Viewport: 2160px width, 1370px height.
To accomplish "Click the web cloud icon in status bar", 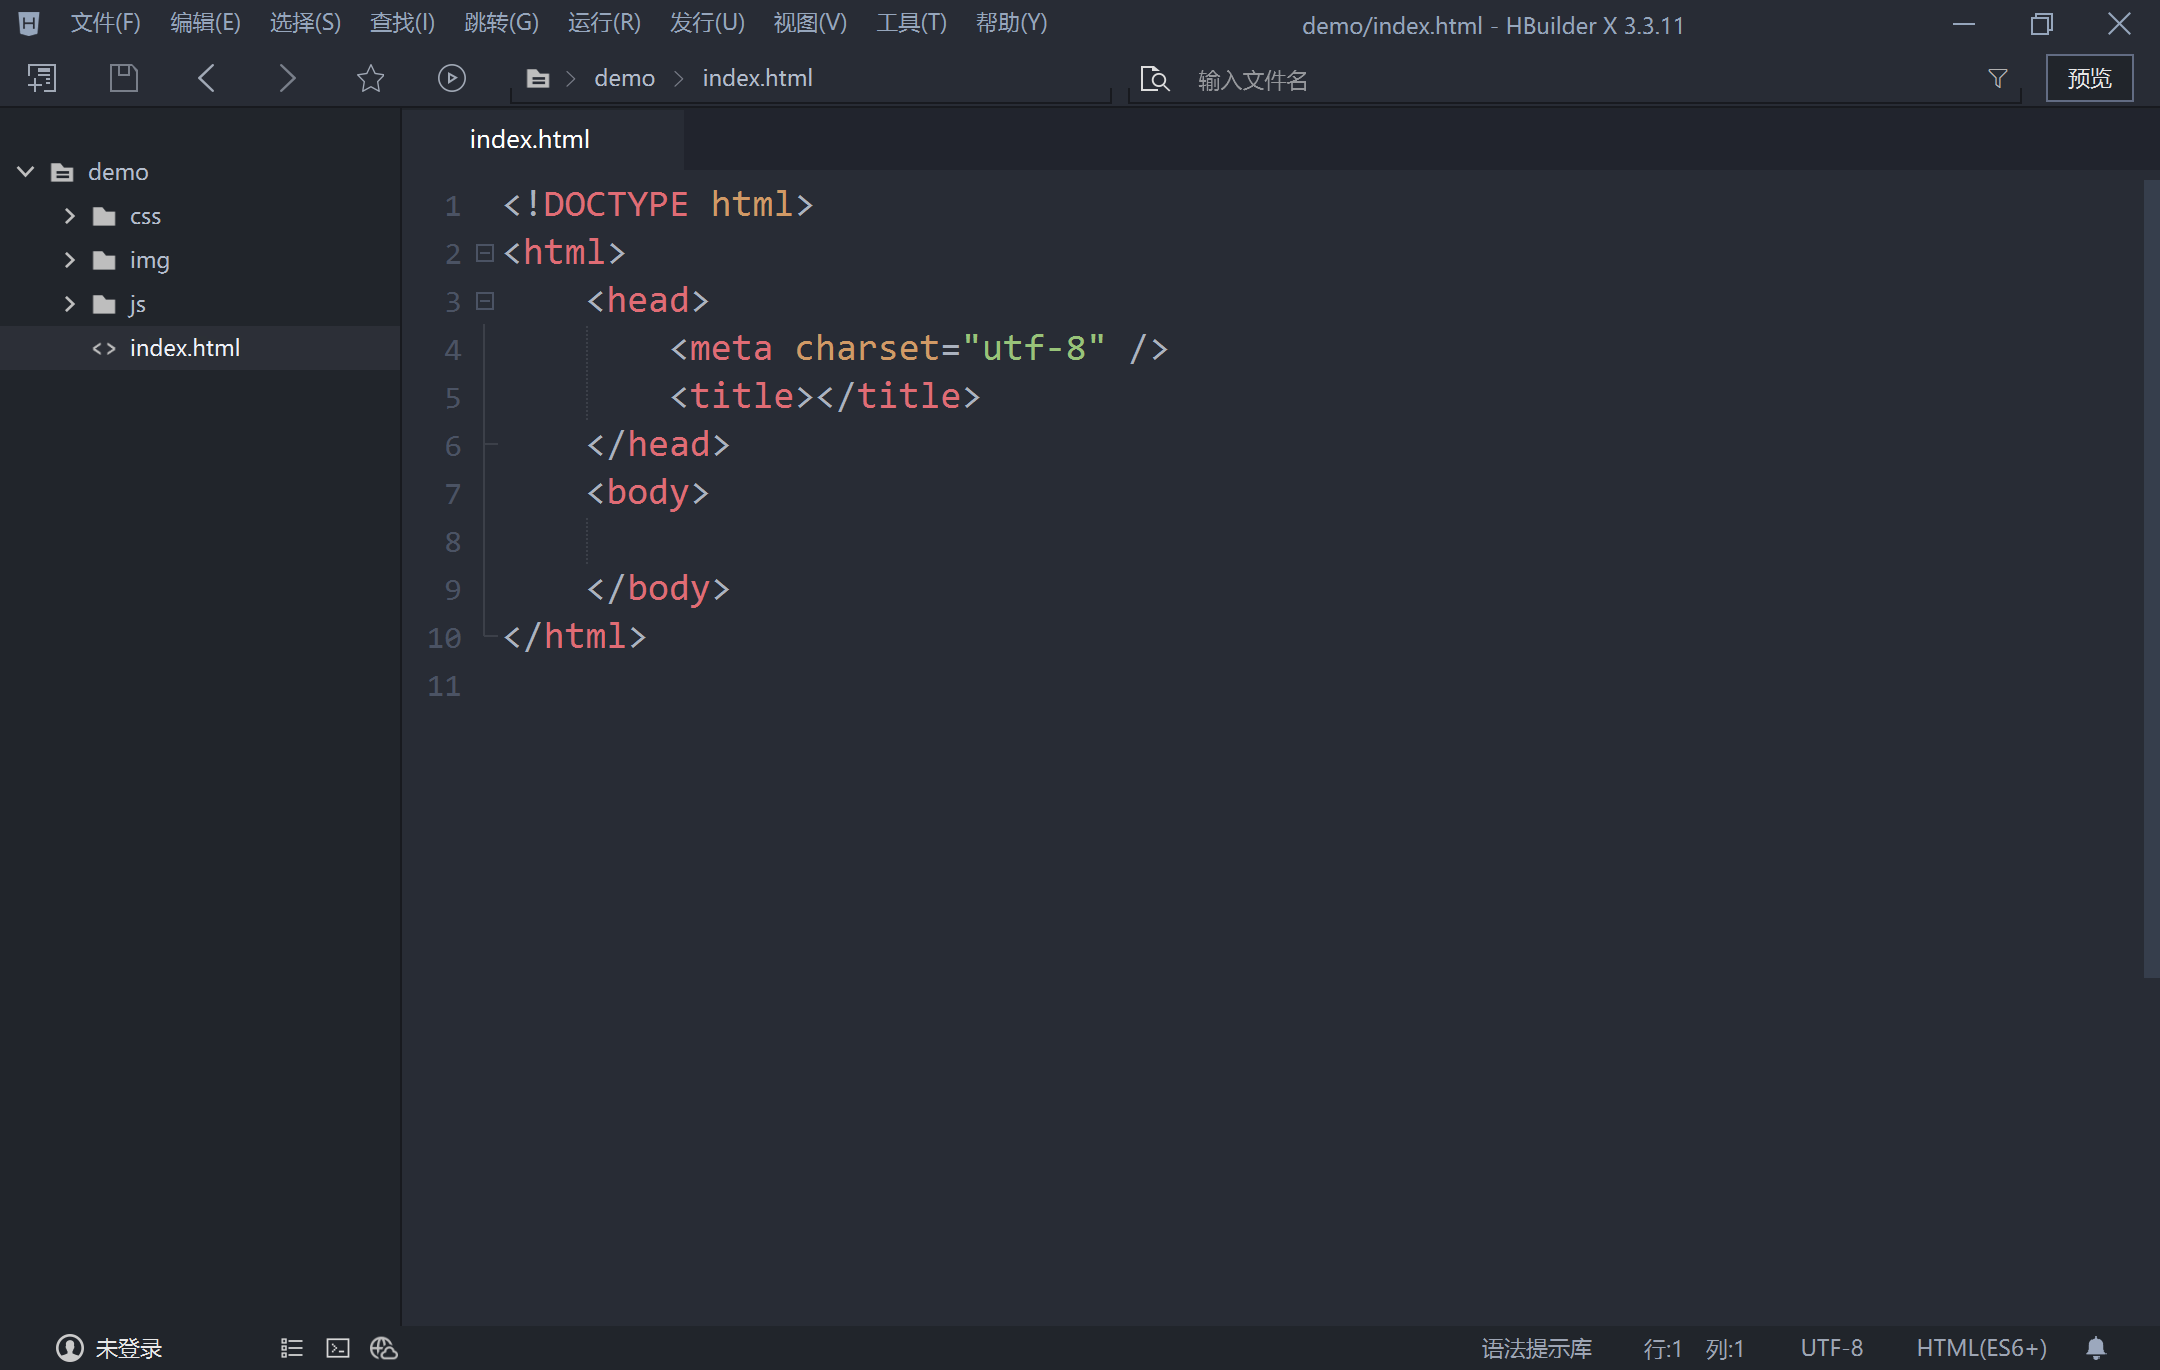I will tap(384, 1348).
